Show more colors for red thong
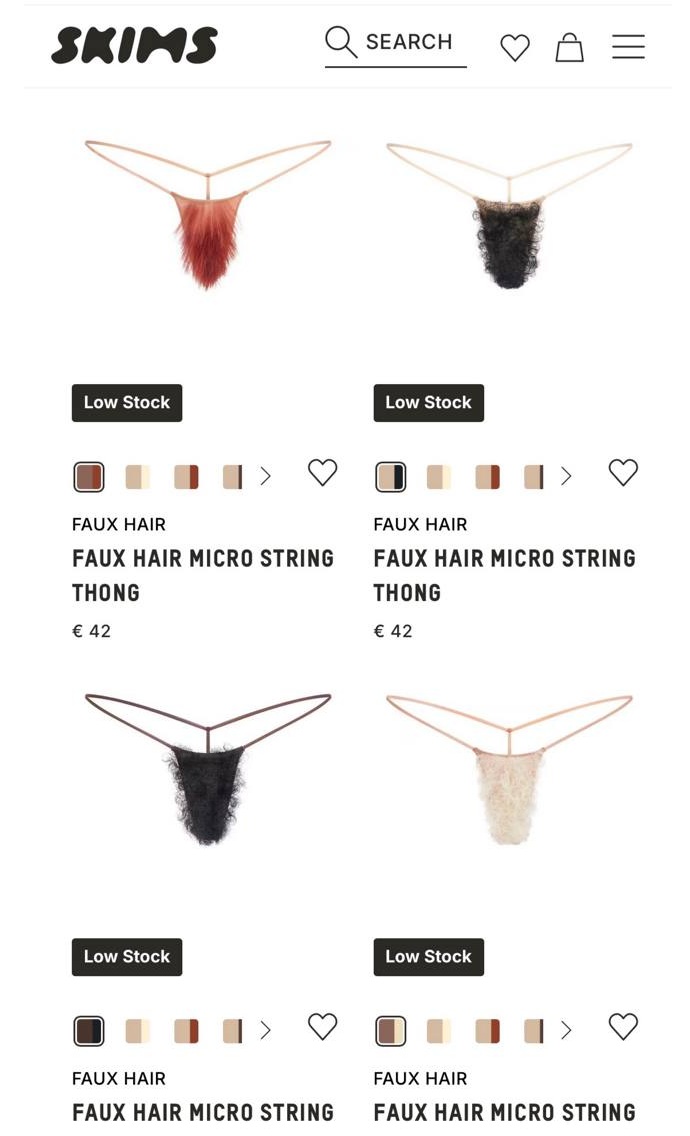 point(265,476)
